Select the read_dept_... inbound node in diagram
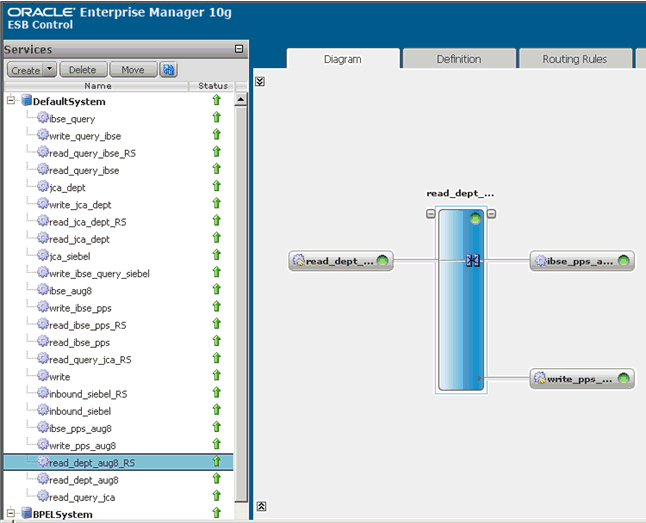The image size is (646, 523). coord(341,260)
